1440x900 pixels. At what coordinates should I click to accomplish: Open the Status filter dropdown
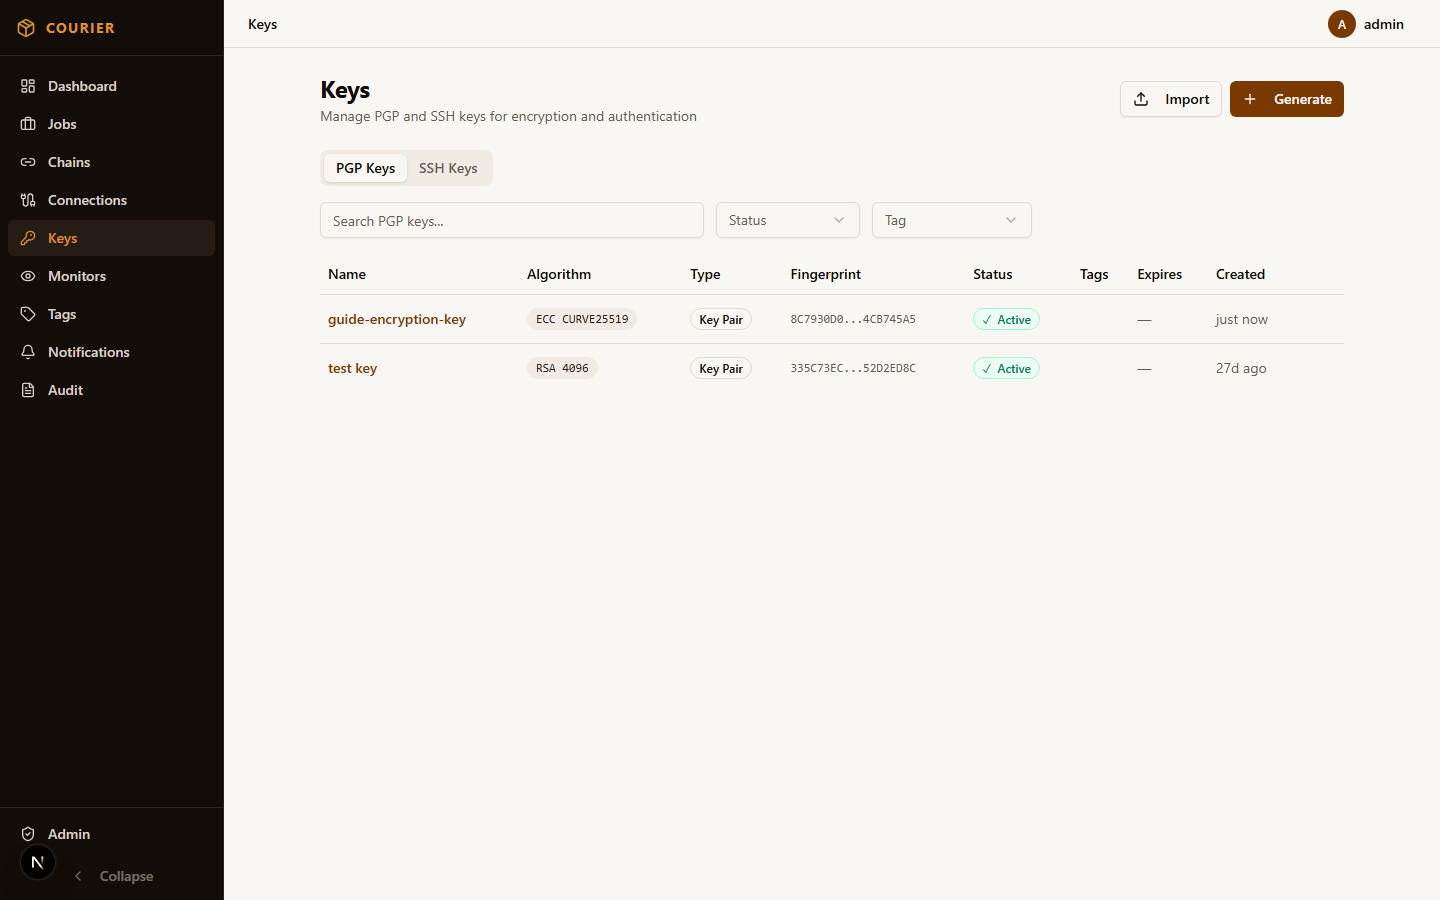click(x=787, y=220)
